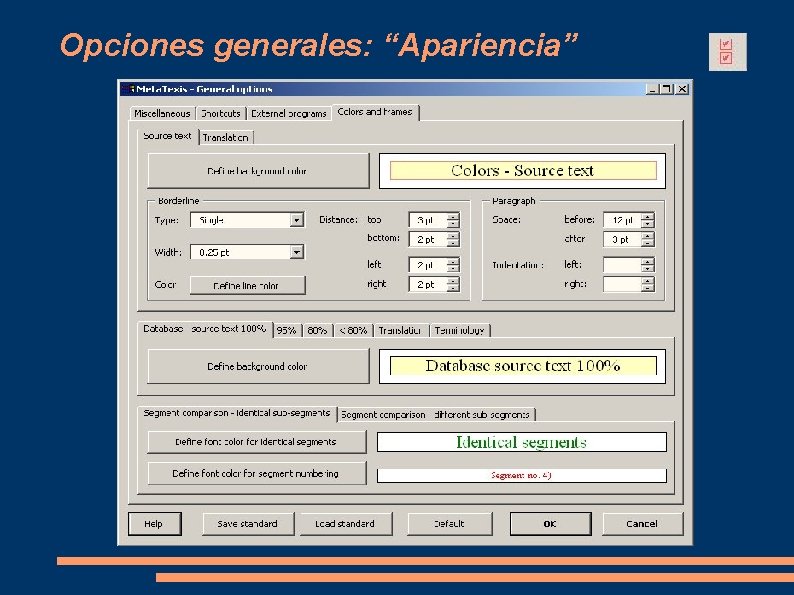This screenshot has width=794, height=595.
Task: Click the Space after stepper
Action: coord(648,239)
